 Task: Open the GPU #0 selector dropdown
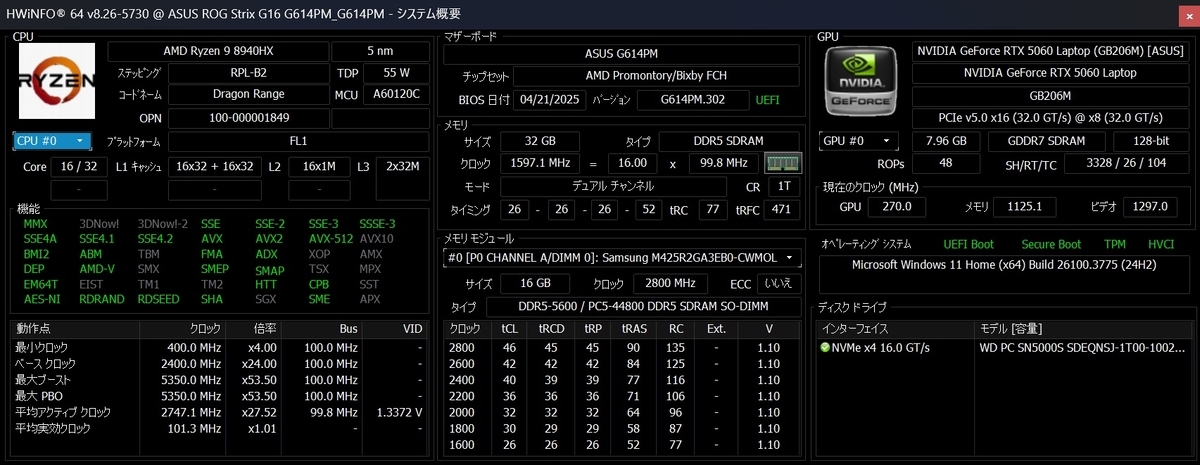[860, 141]
